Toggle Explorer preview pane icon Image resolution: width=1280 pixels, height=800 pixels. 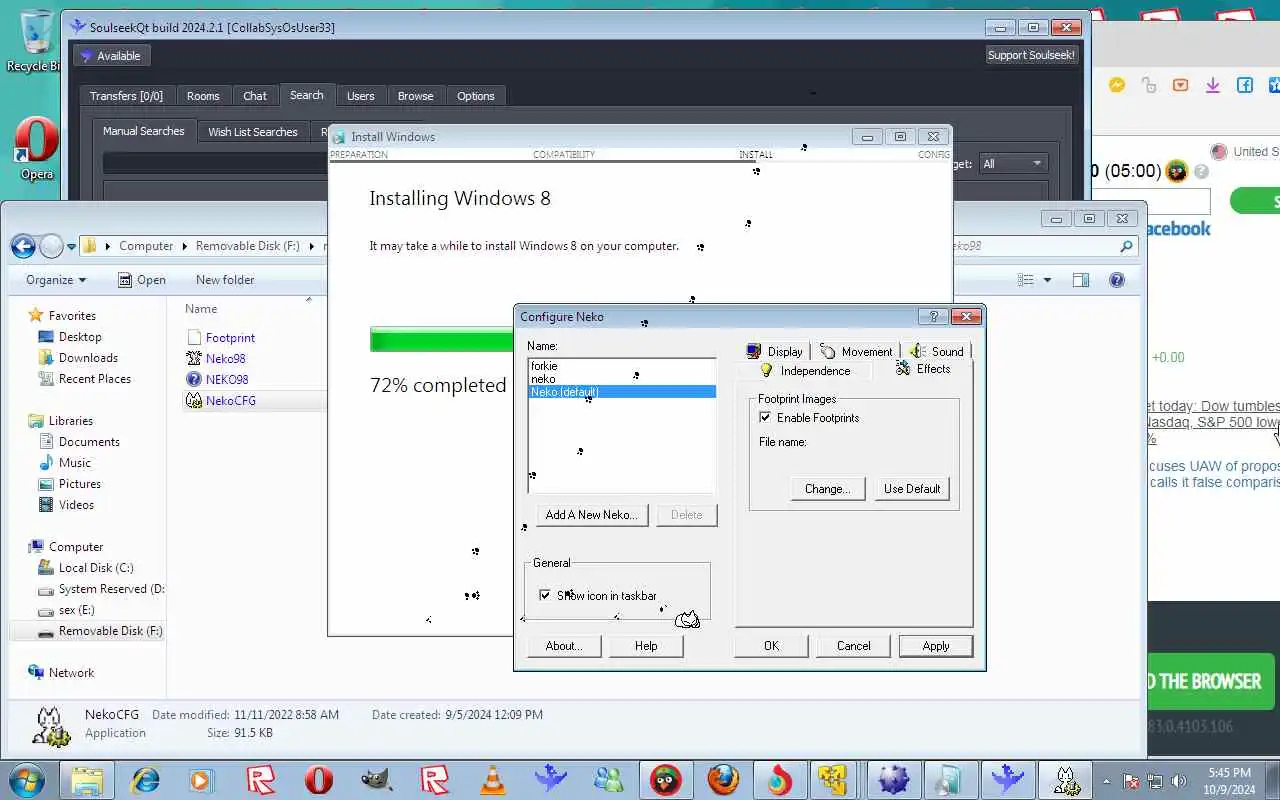coord(1081,280)
